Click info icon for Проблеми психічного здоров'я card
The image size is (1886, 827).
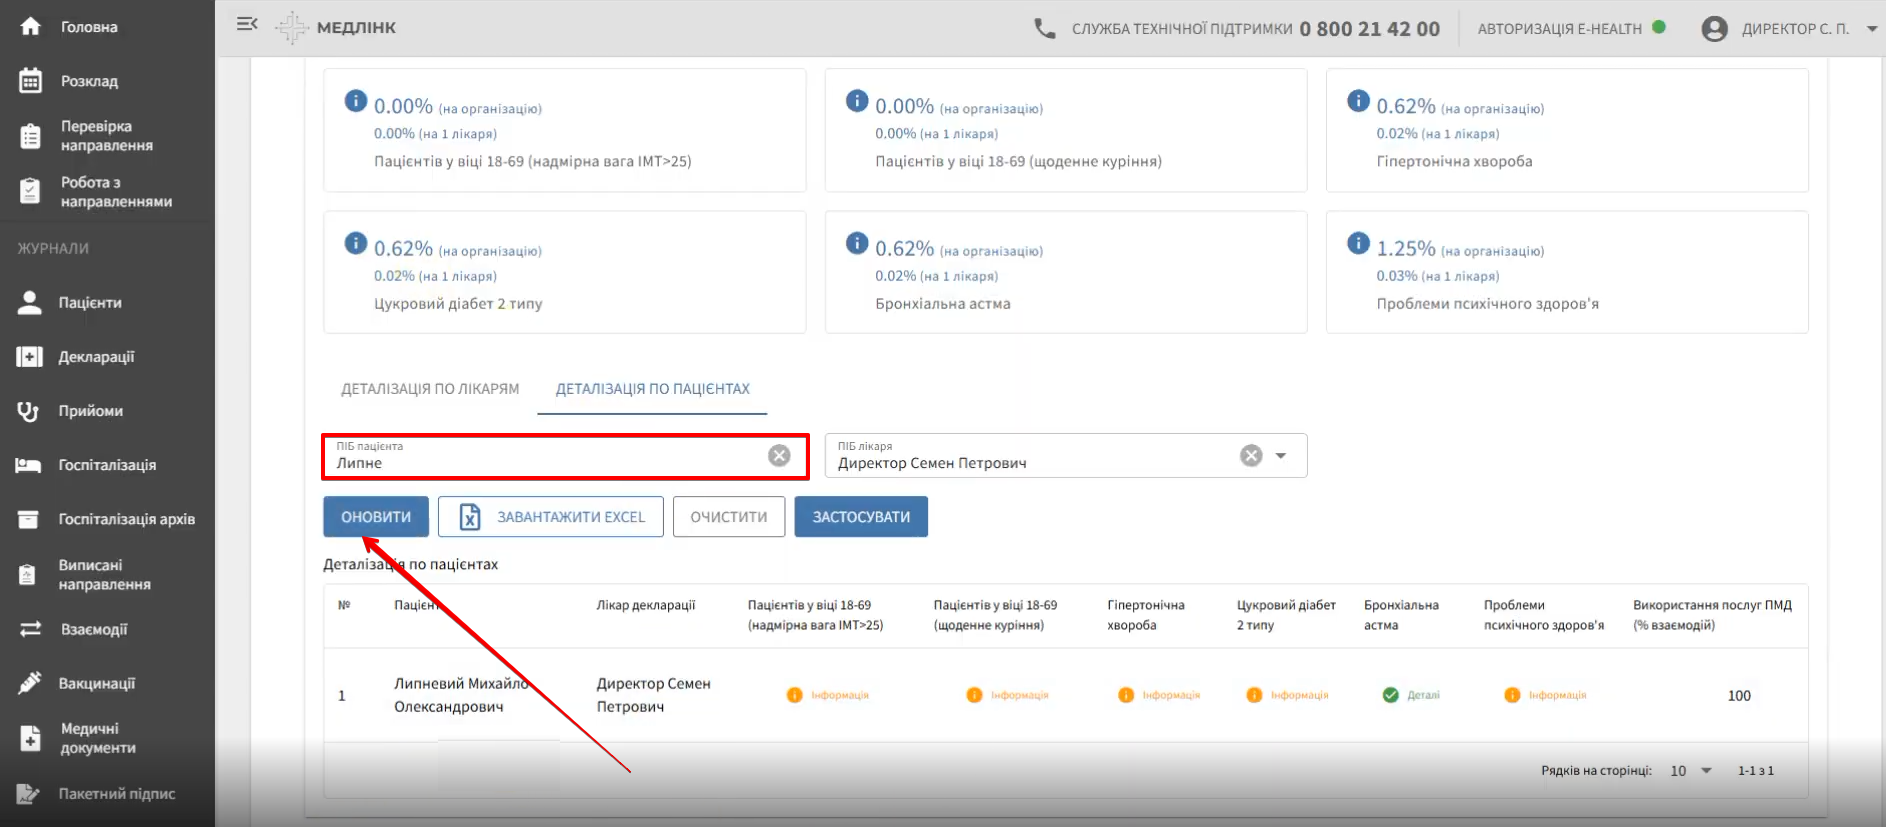(1358, 243)
